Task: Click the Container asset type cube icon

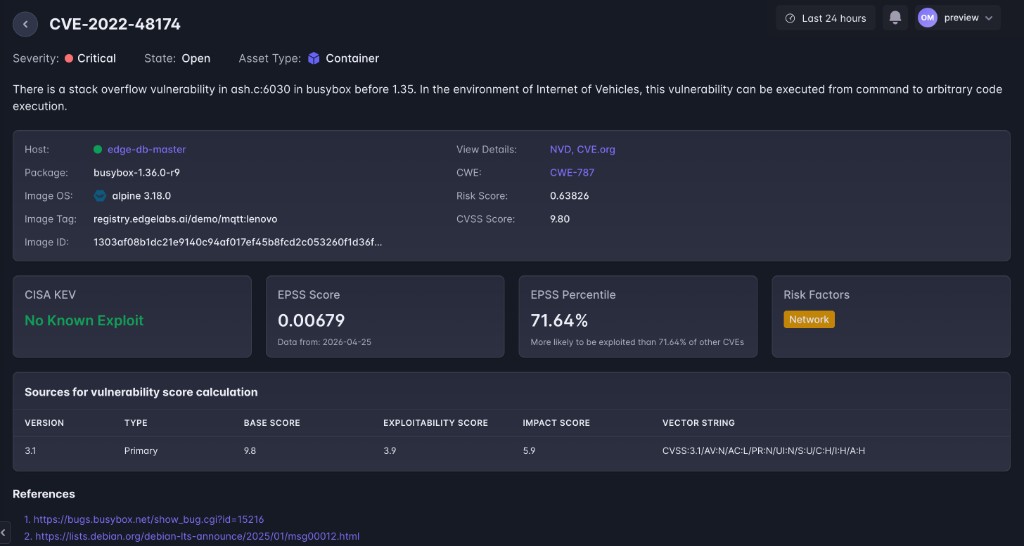Action: pos(313,58)
